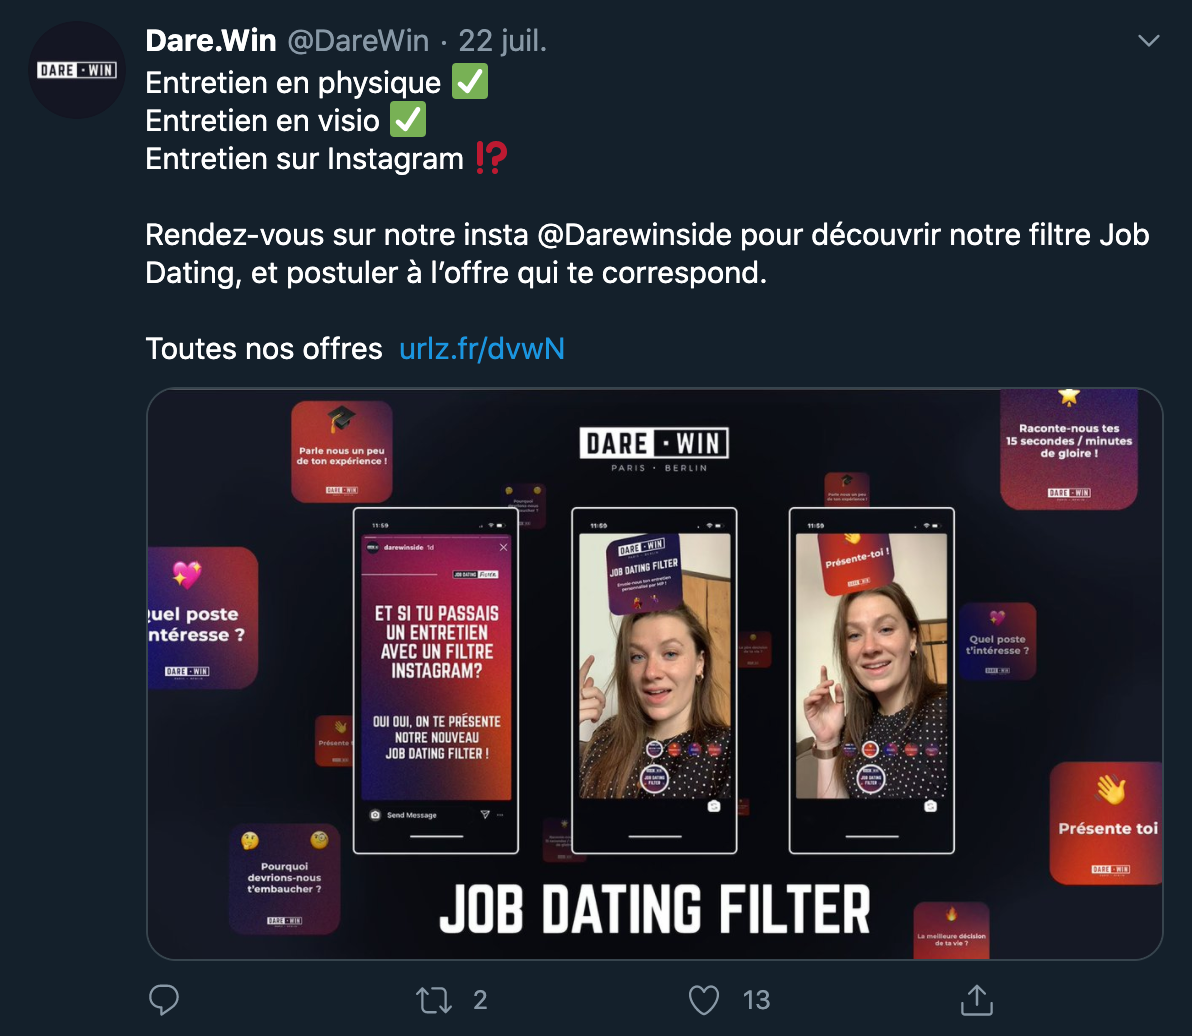This screenshot has width=1192, height=1036.
Task: Select the large Présente toi waving hand card
Action: [1106, 823]
